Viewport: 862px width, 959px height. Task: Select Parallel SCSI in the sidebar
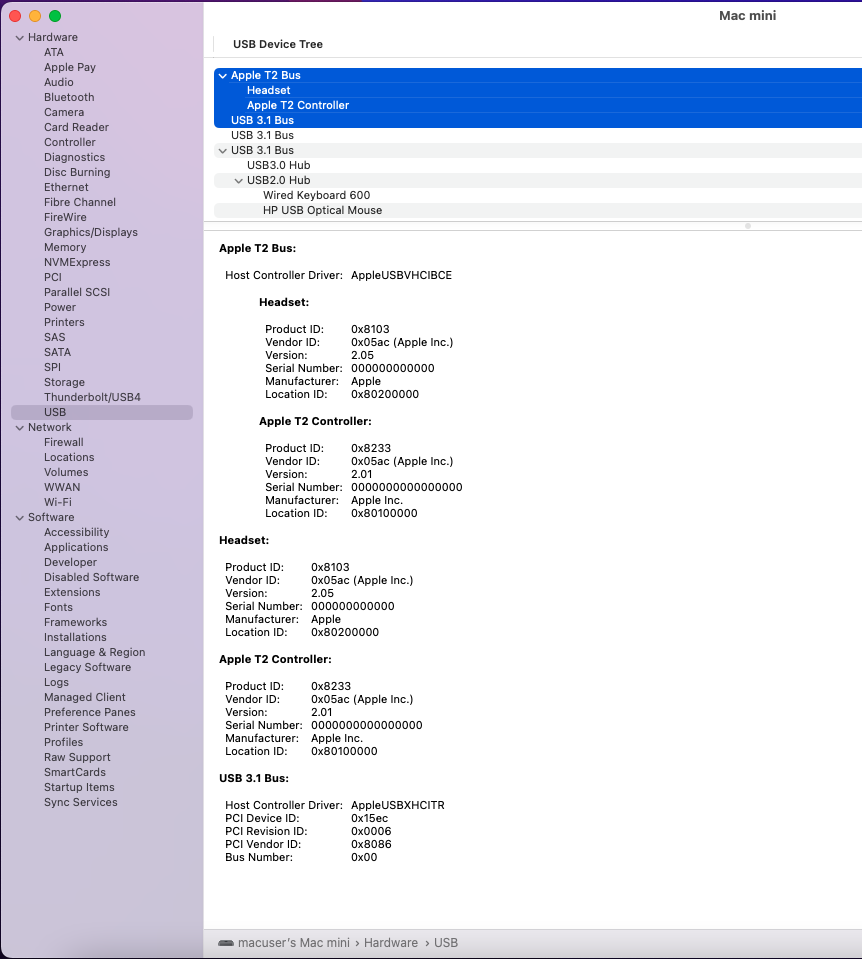click(x=77, y=292)
